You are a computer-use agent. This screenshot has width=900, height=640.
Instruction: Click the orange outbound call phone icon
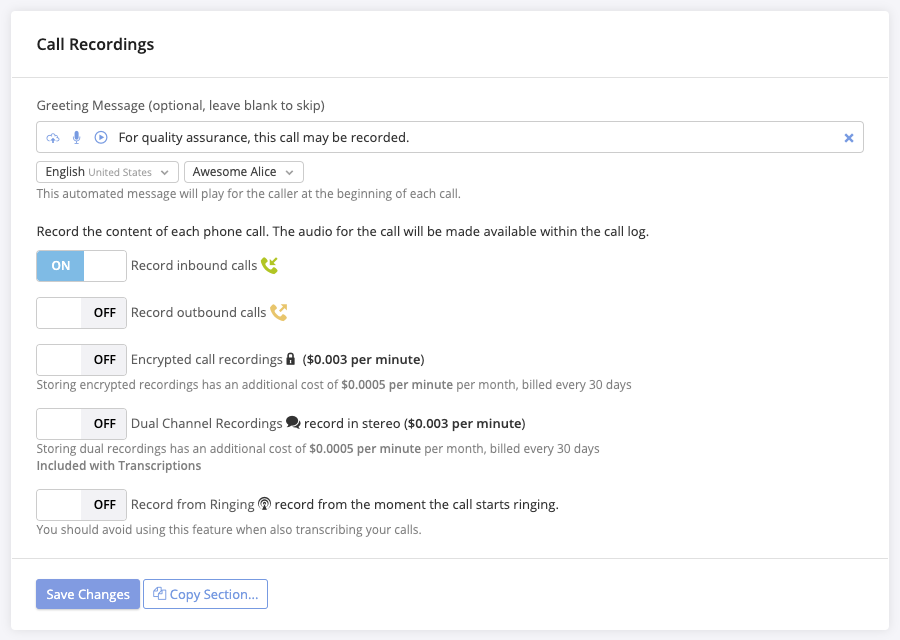[x=279, y=313]
